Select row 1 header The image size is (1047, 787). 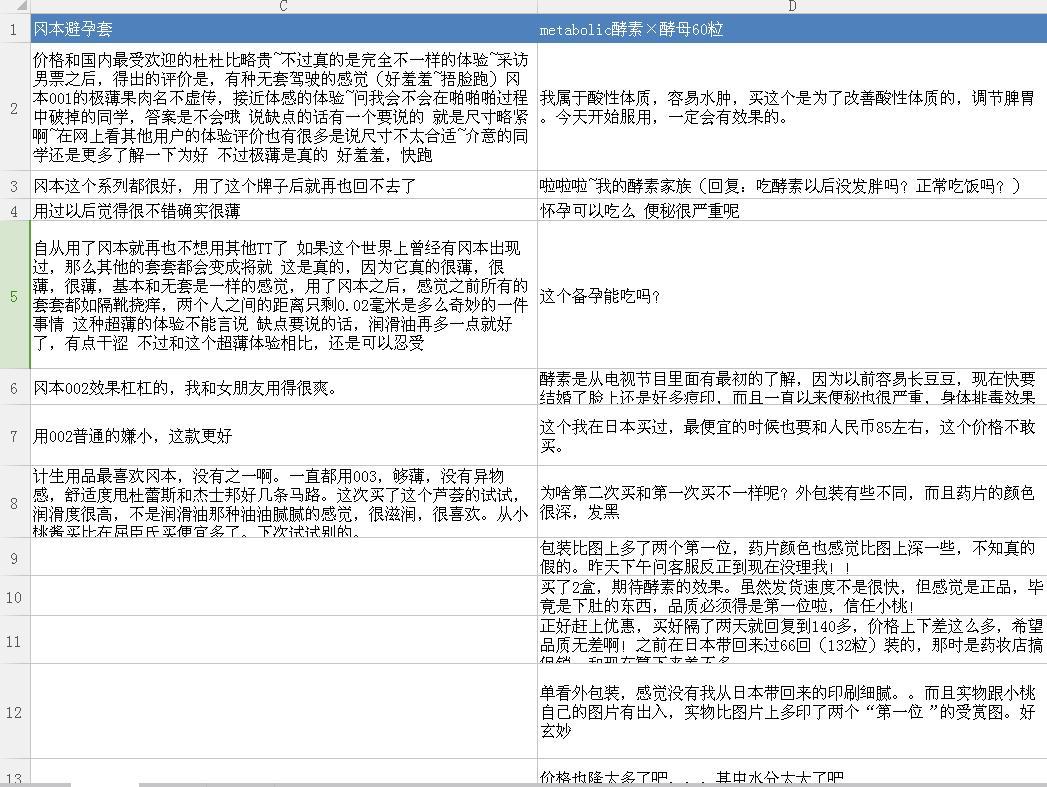pyautogui.click(x=13, y=29)
